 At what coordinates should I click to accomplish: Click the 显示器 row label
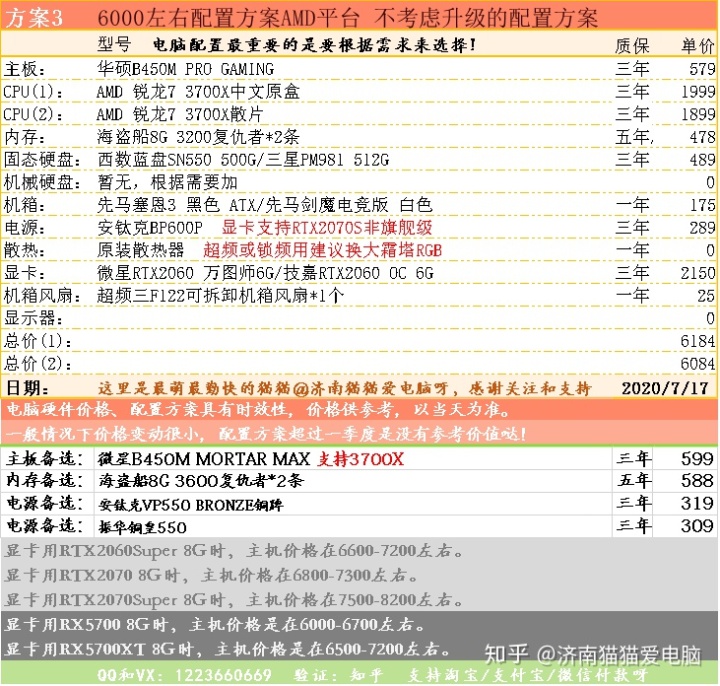point(33,318)
